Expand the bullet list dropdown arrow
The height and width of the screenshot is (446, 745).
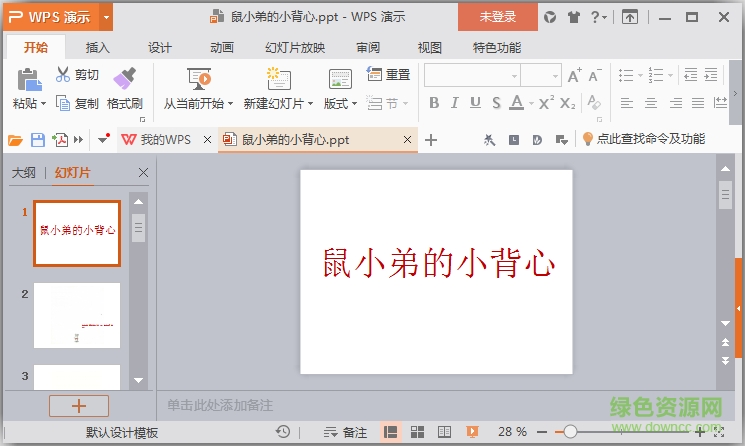tap(640, 76)
